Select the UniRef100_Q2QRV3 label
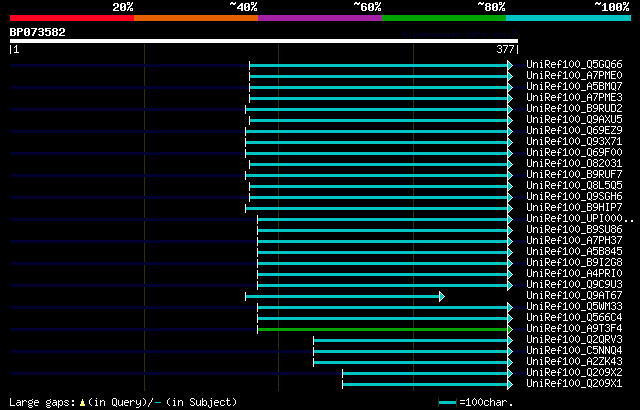Viewport: 640px width, 410px height. [x=574, y=340]
